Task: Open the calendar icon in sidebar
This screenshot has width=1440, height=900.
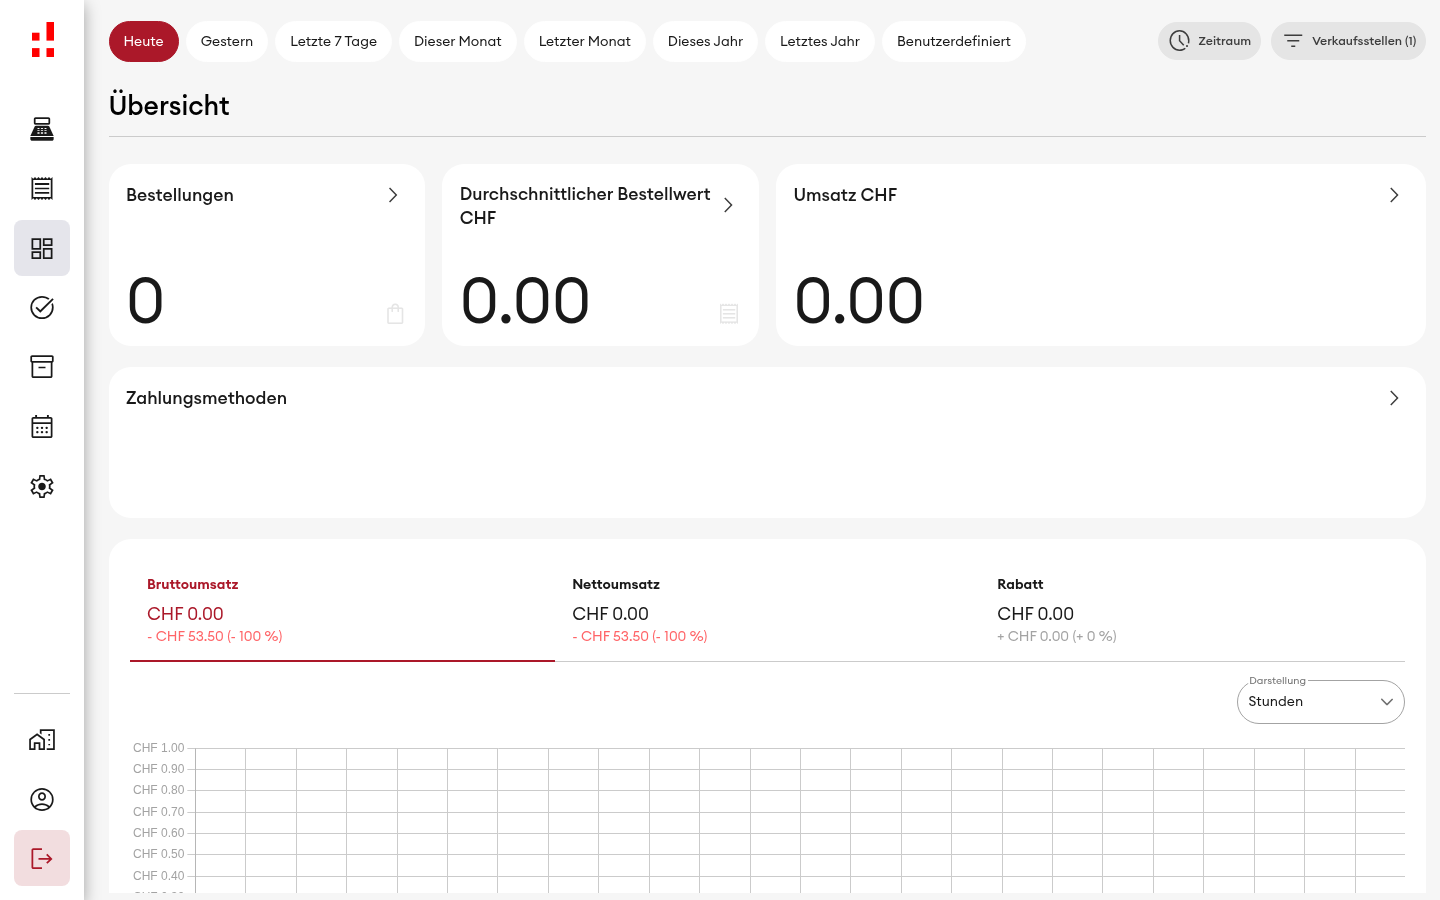Action: click(x=42, y=427)
